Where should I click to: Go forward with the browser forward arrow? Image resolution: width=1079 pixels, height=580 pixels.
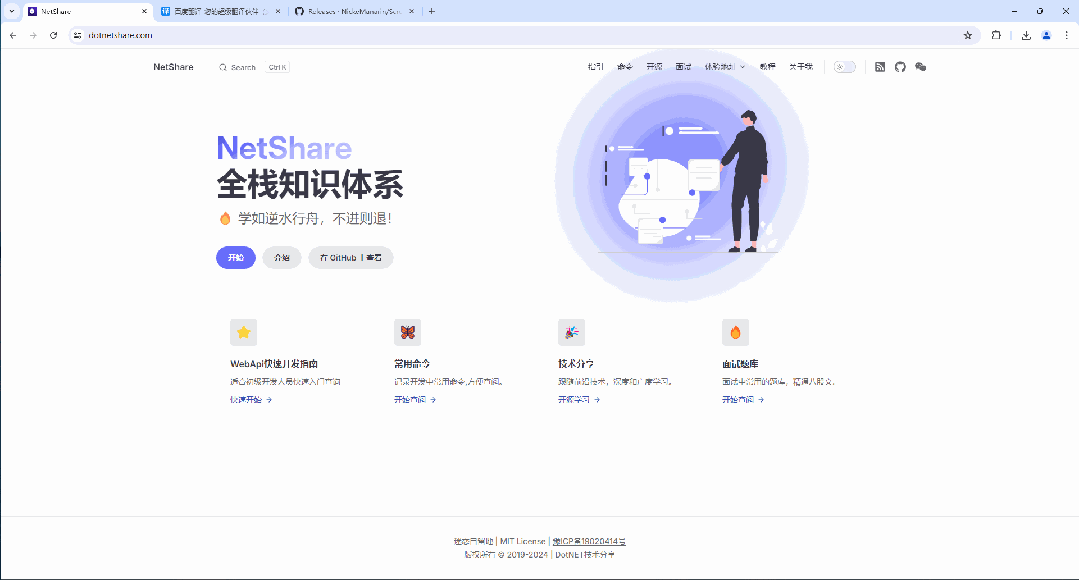tap(33, 35)
